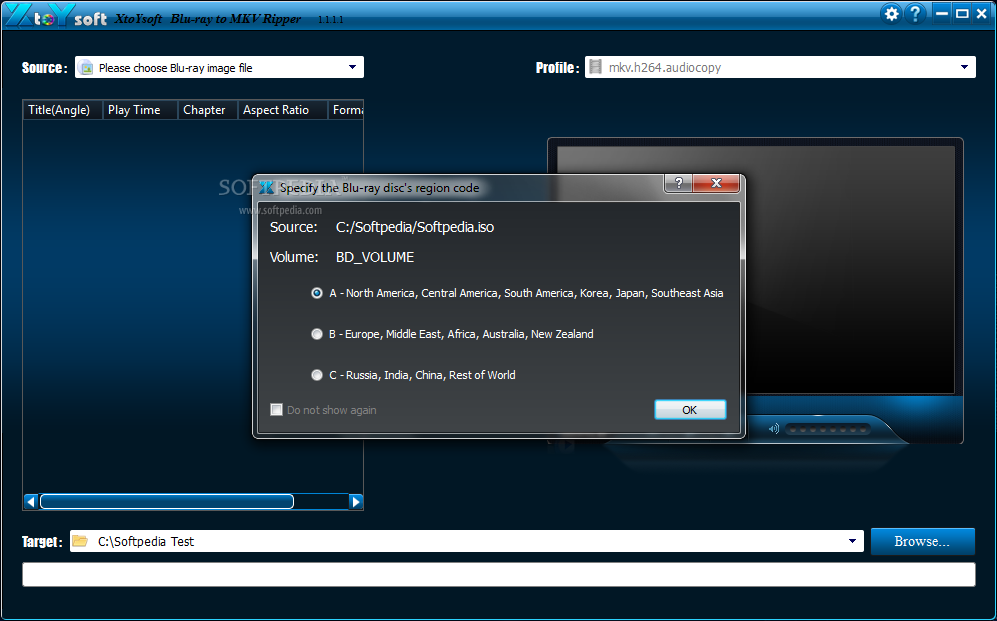Click the C:/Softpedia/Softpedia.iso source path
The width and height of the screenshot is (997, 621).
415,228
